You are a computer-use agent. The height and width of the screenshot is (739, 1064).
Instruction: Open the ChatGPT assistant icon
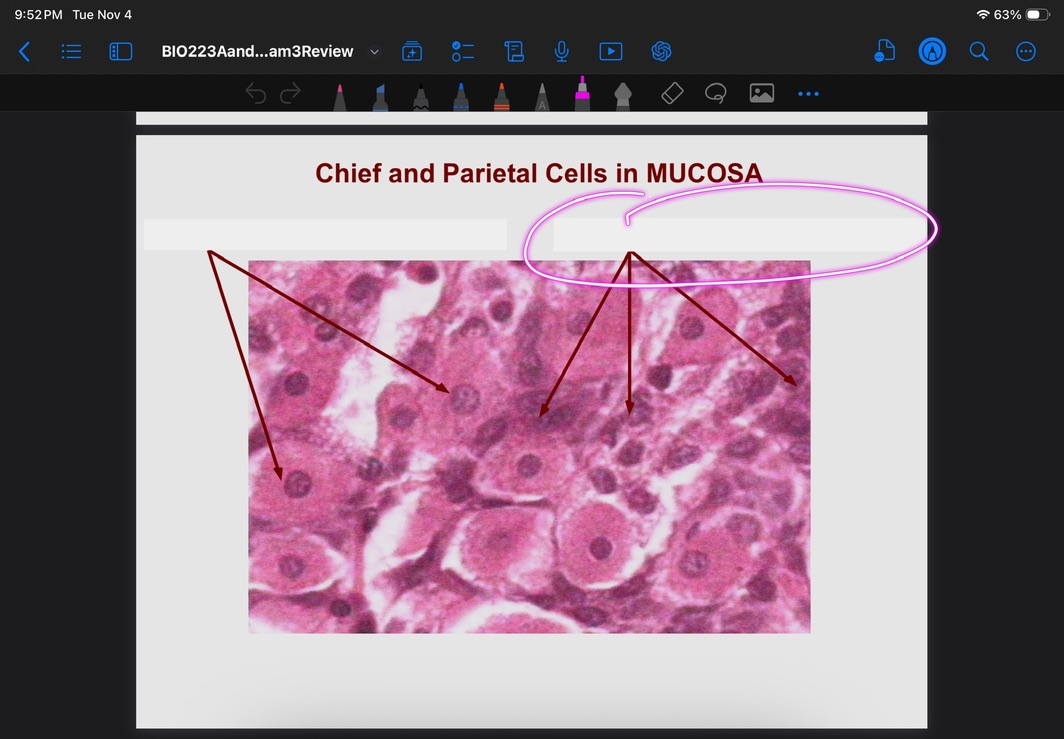coord(661,52)
